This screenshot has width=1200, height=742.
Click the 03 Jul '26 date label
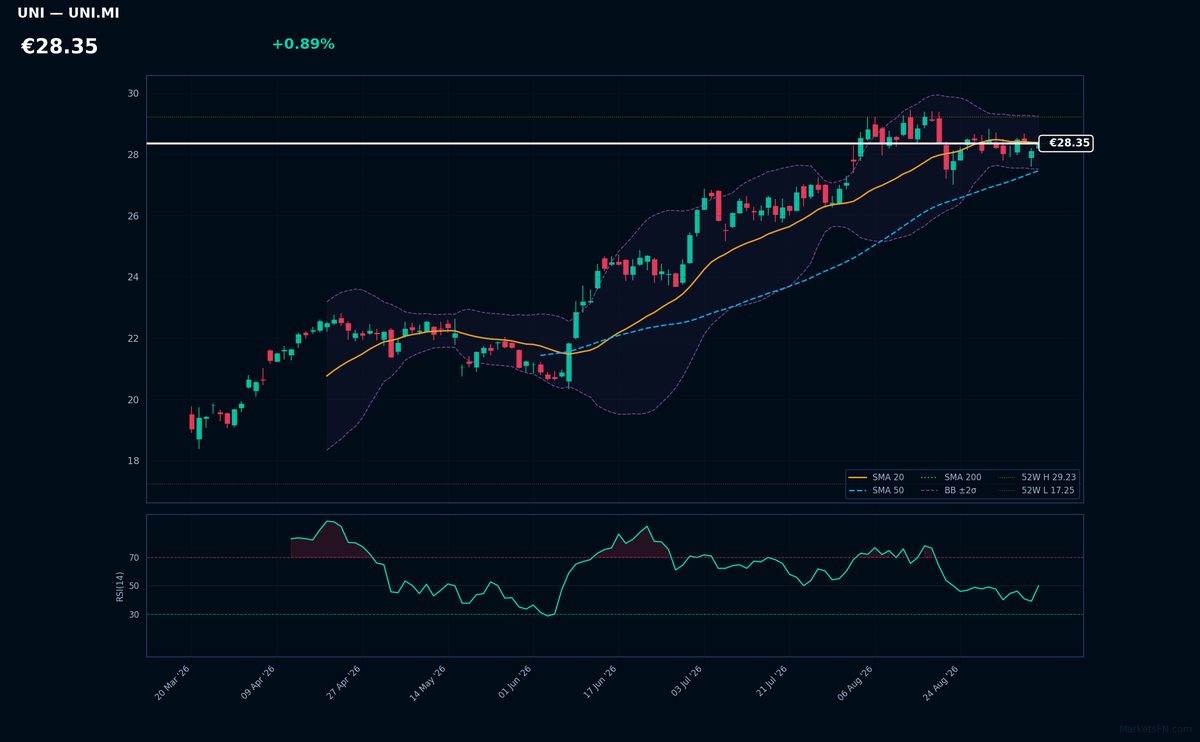pyautogui.click(x=685, y=682)
